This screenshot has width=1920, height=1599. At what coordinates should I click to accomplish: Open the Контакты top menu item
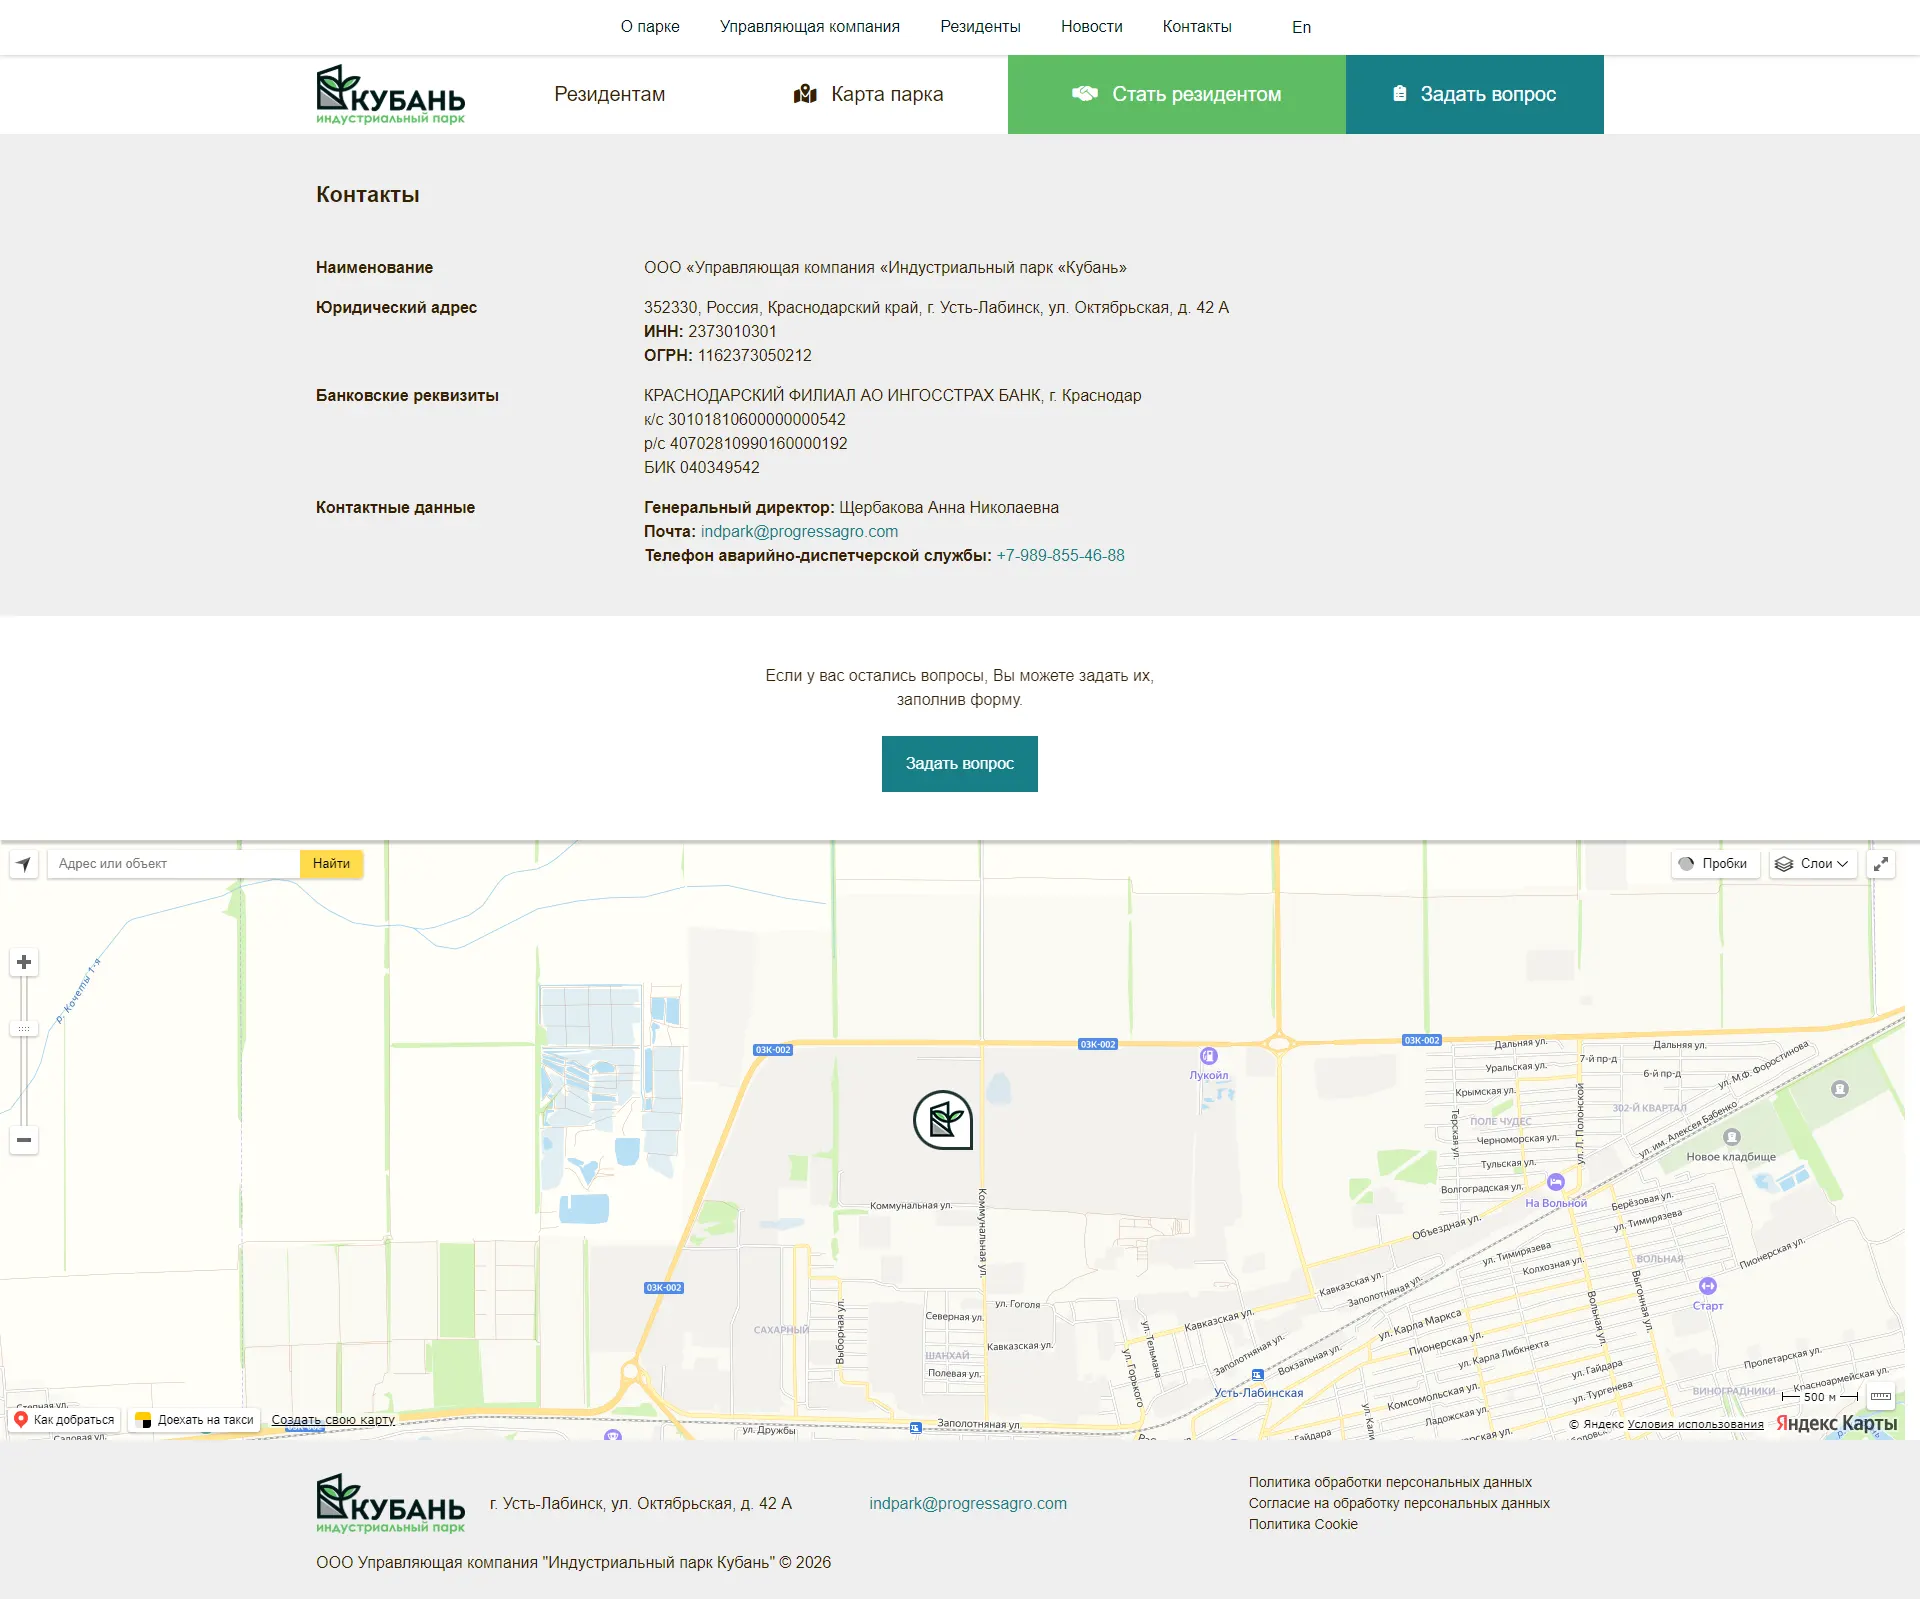click(1197, 27)
